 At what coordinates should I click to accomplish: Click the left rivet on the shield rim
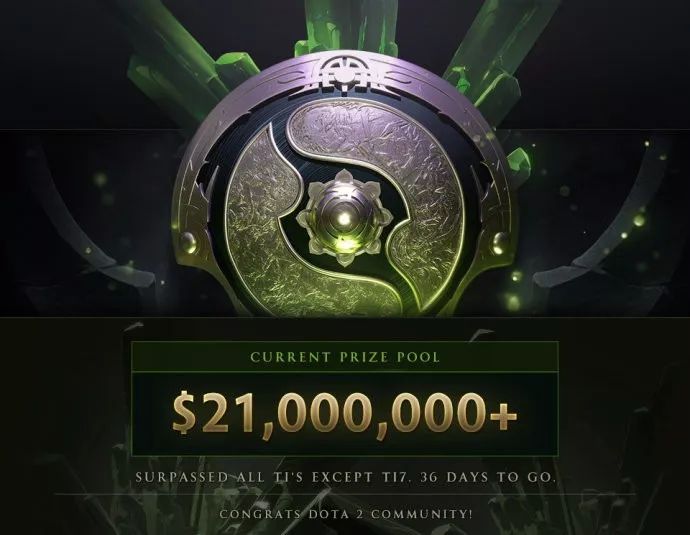188,243
